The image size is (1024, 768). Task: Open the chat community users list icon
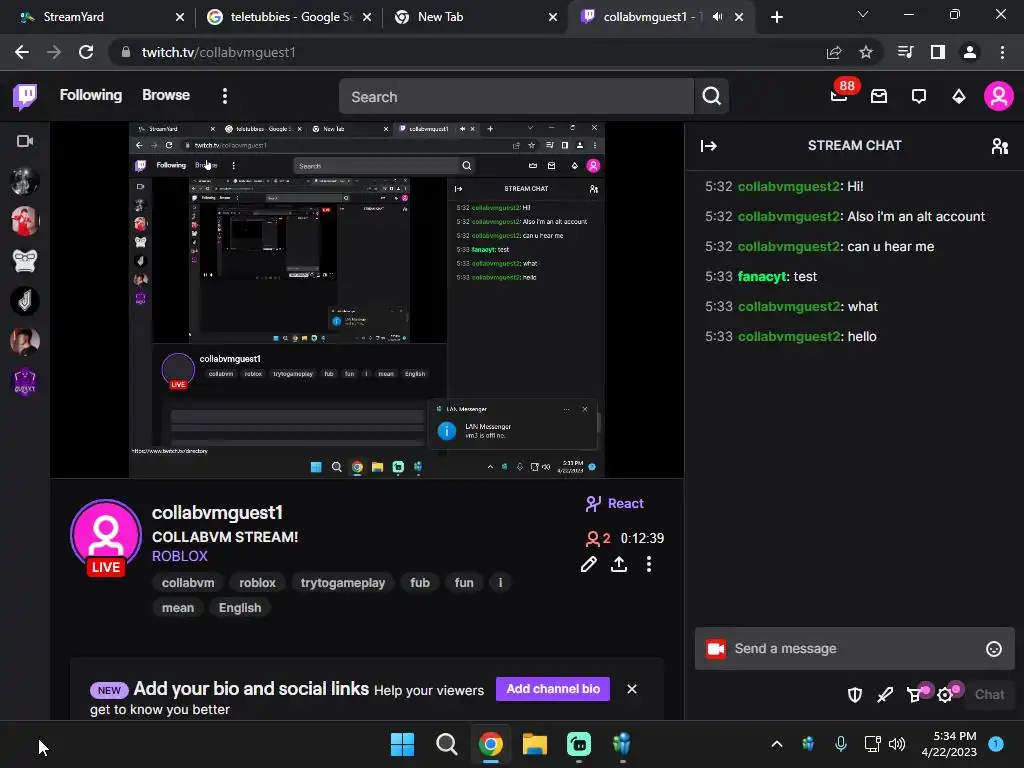click(999, 146)
